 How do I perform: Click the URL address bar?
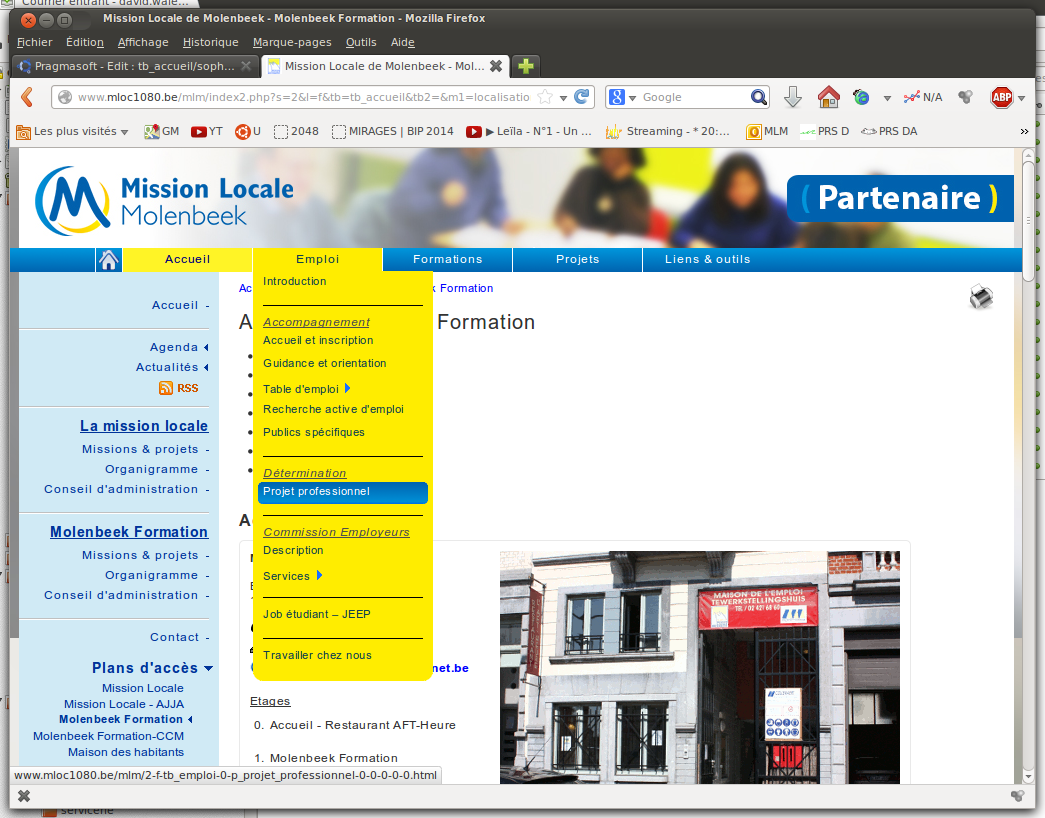point(303,97)
